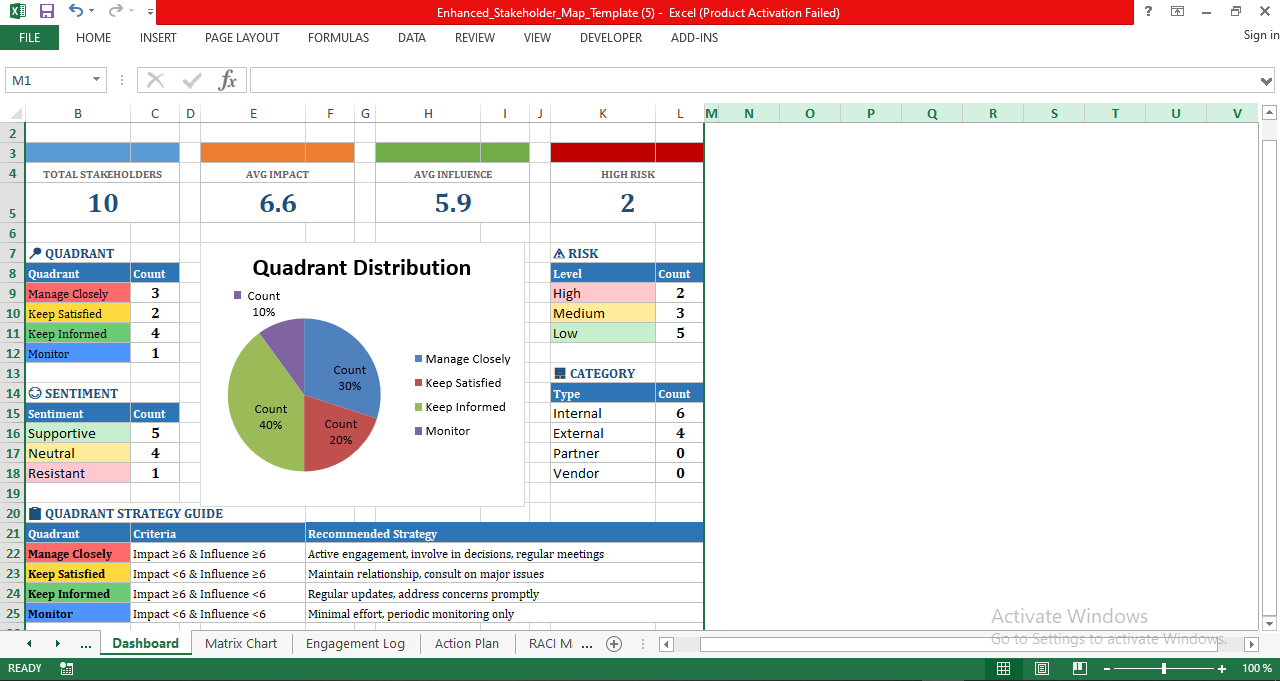The image size is (1280, 681).
Task: Open the VIEW ribbon tab
Action: tap(537, 38)
